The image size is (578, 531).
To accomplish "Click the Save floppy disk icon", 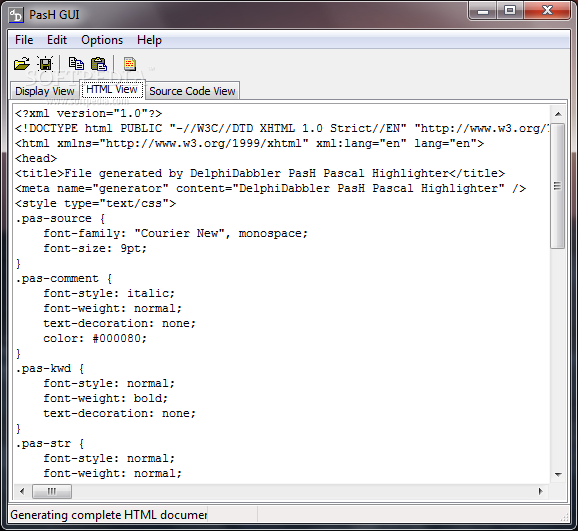I will coord(45,64).
